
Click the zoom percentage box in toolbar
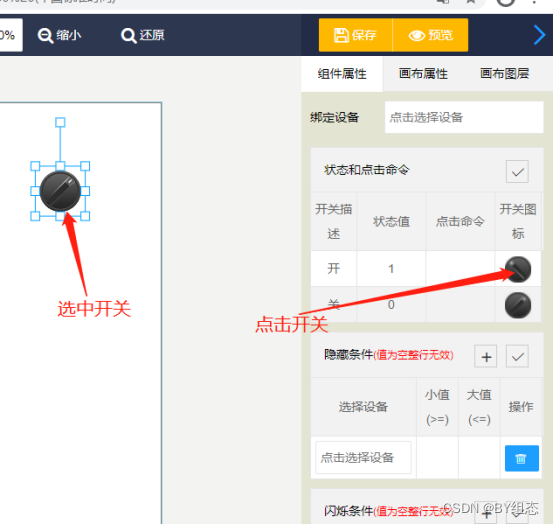(11, 35)
